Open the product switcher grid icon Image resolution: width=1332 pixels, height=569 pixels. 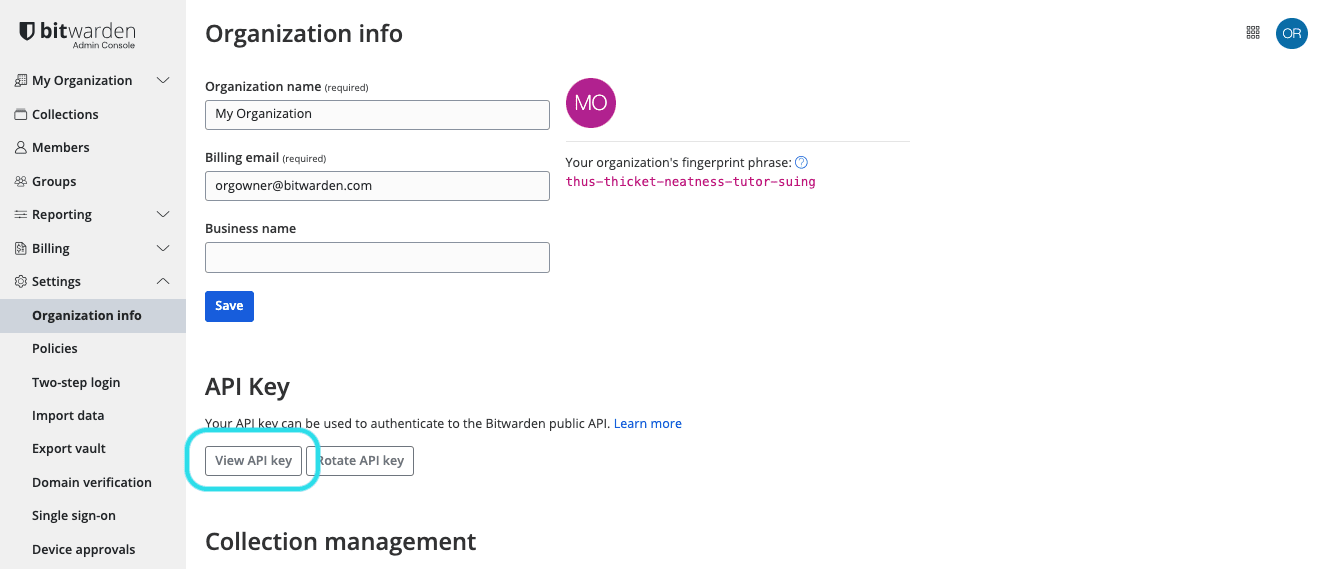coord(1253,33)
